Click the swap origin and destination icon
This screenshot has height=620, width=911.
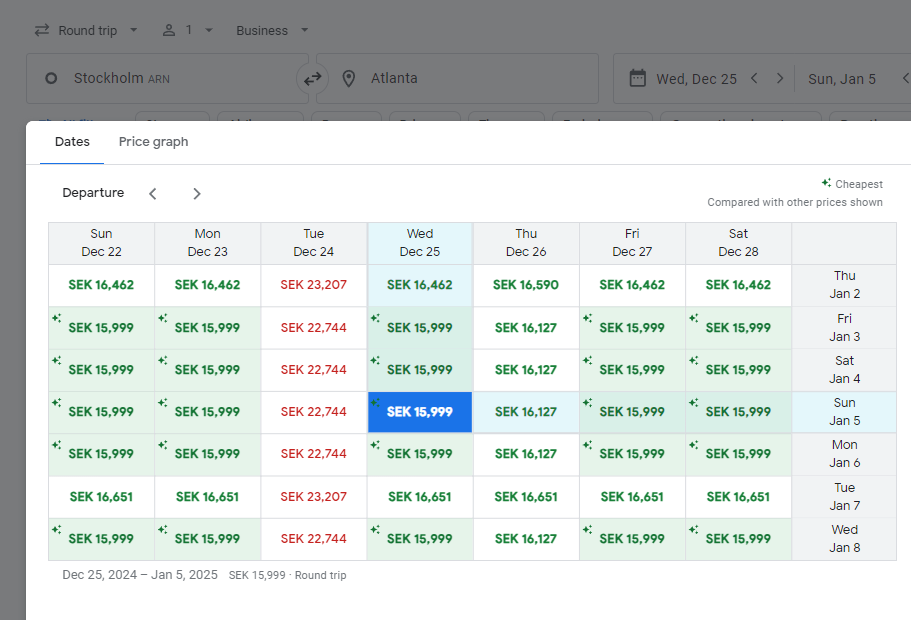[x=312, y=78]
